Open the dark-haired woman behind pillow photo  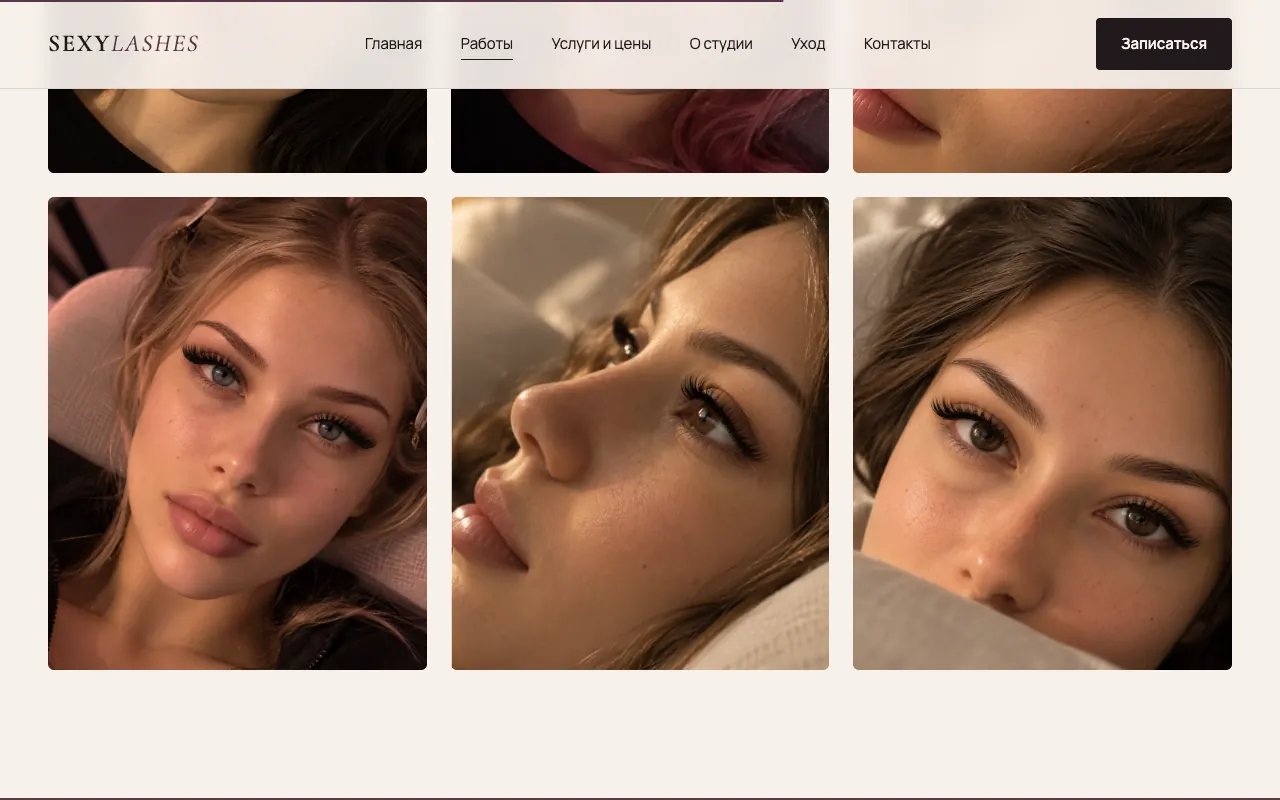coord(1042,433)
